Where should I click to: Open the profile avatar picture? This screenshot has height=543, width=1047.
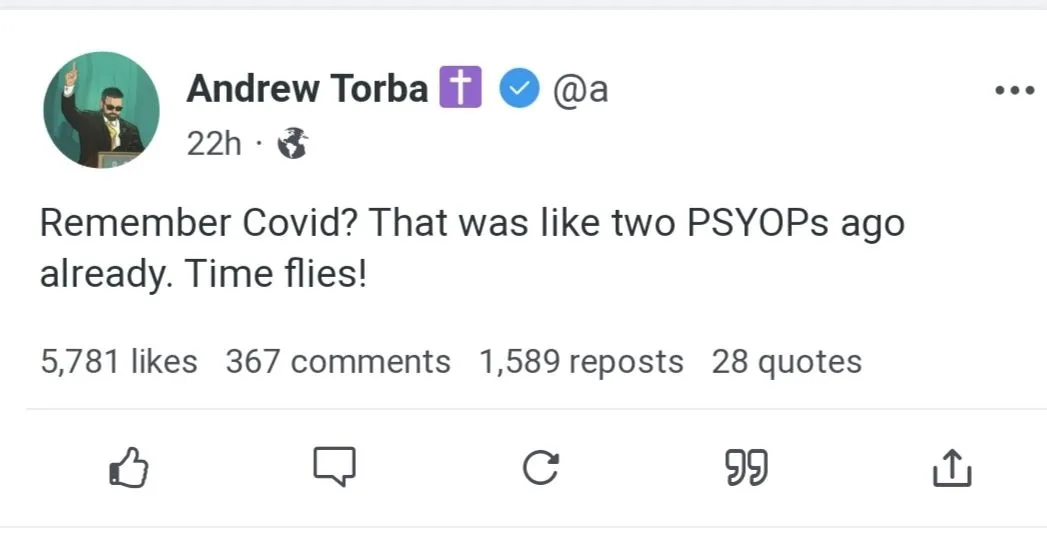[x=101, y=110]
